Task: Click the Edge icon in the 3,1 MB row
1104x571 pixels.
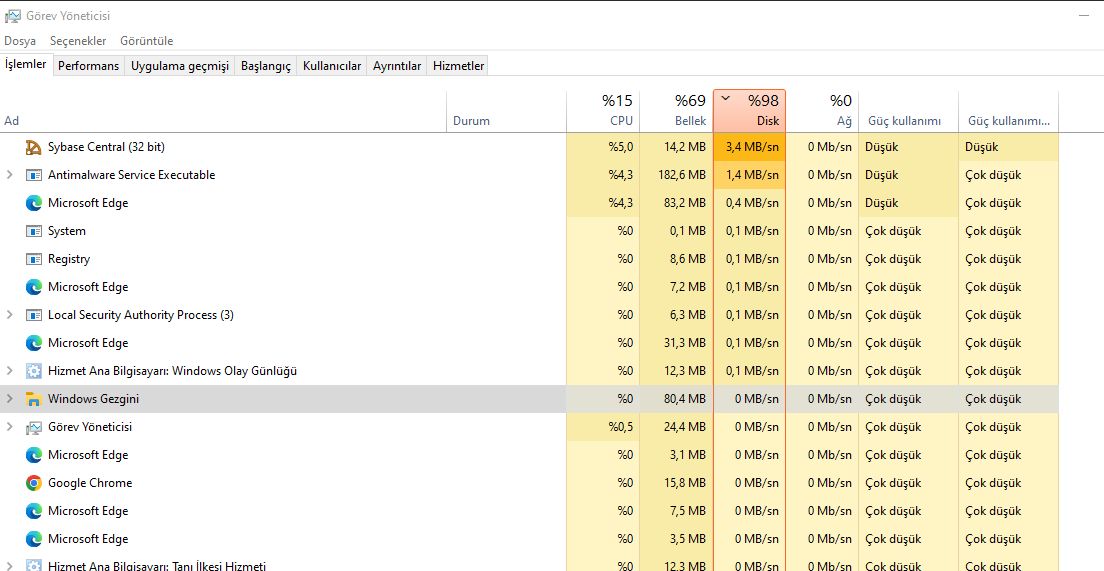Action: (33, 455)
